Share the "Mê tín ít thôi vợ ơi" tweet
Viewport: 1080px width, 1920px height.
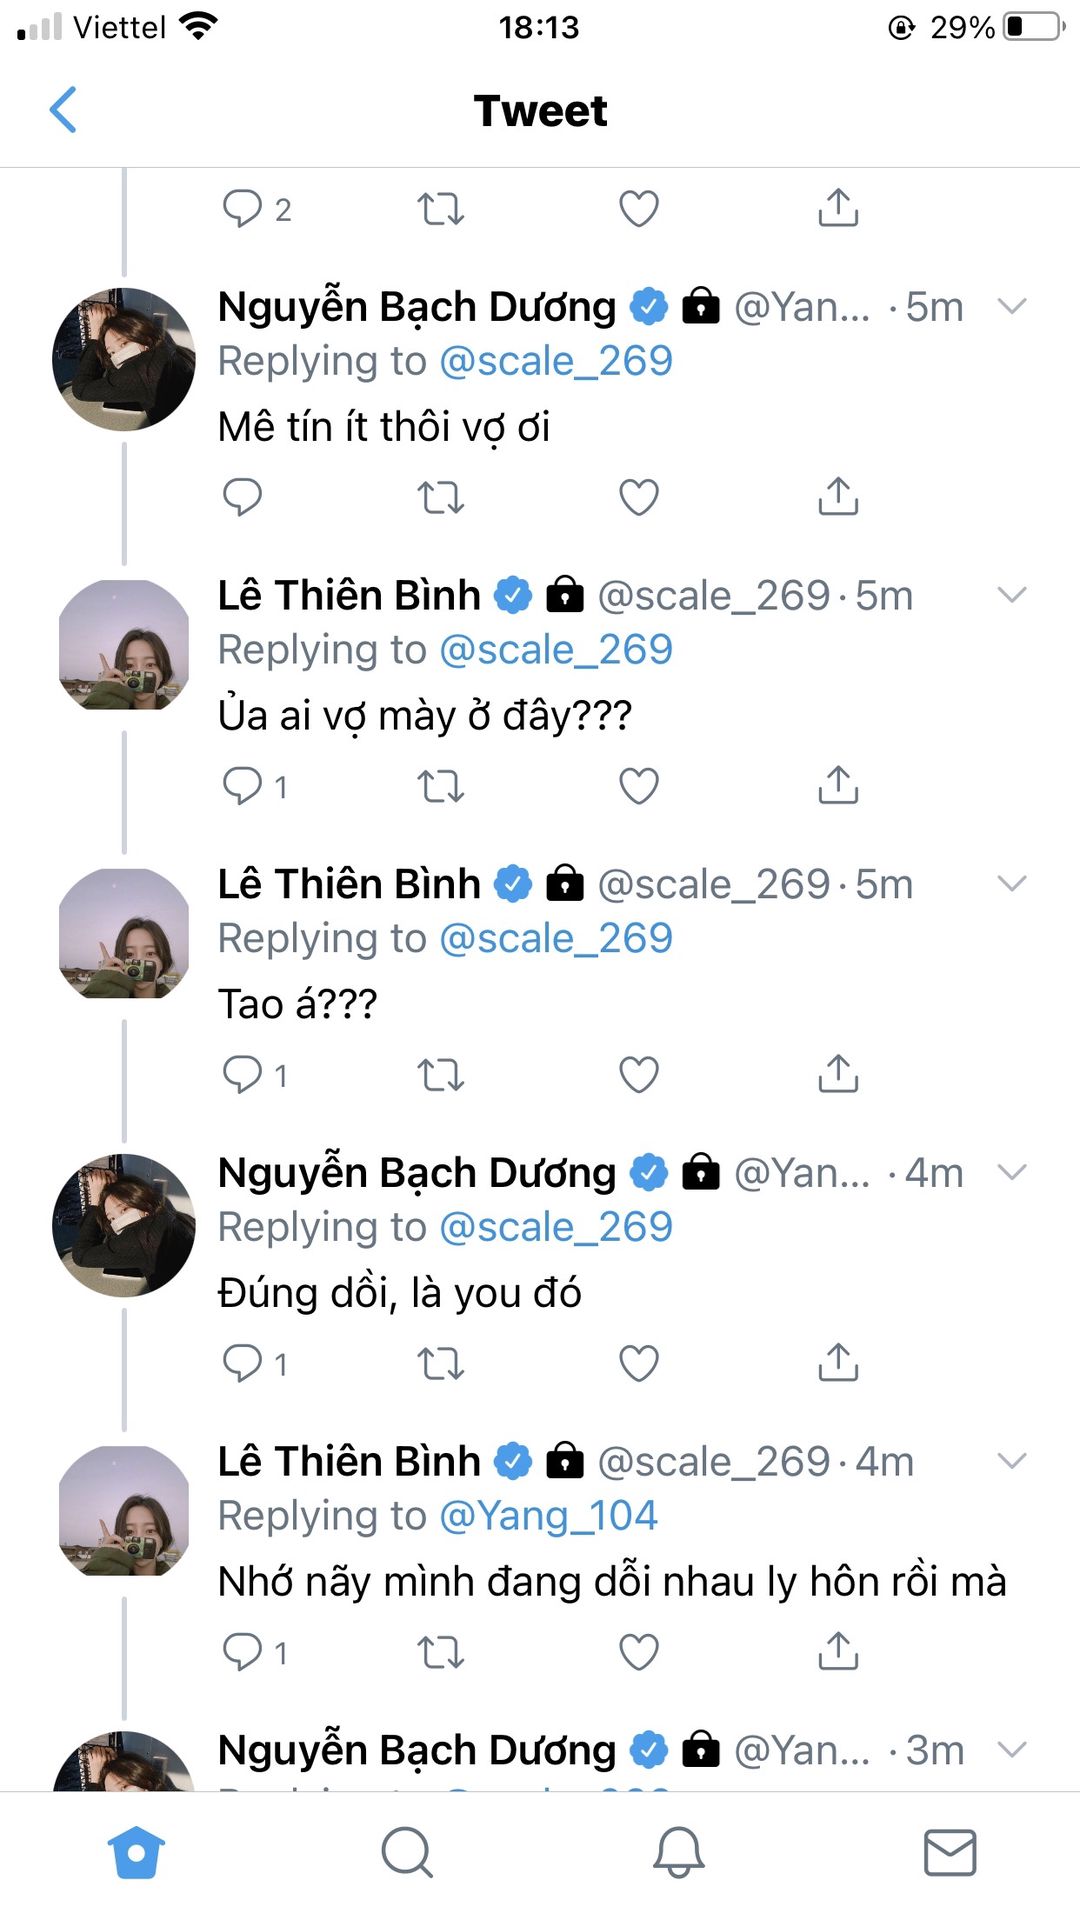pyautogui.click(x=838, y=497)
